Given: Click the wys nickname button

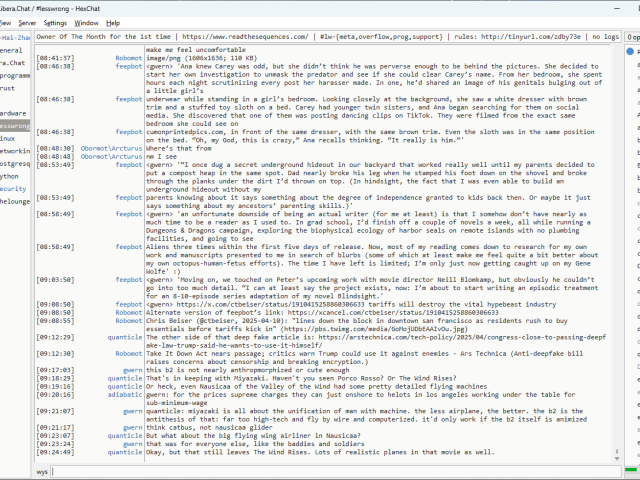Looking at the screenshot, I should coord(42,470).
